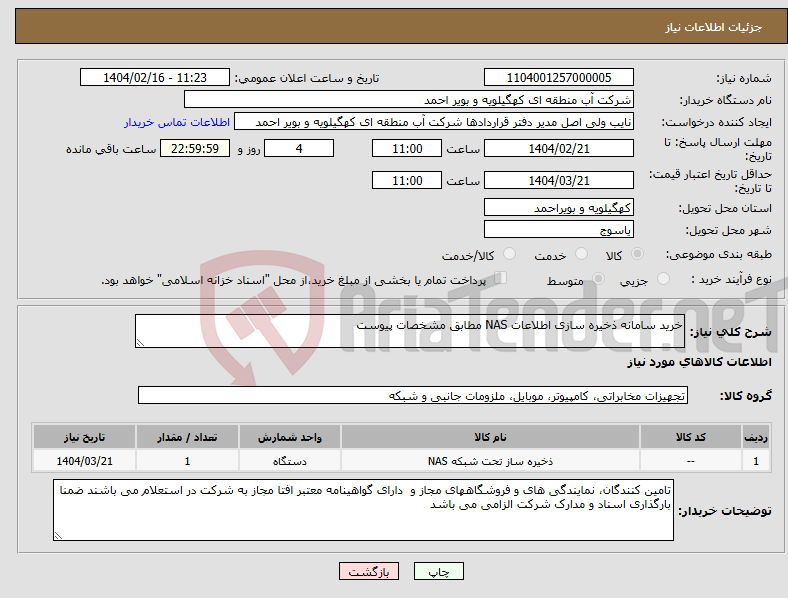Click the item name cell ذخیره ساز تحت شبکه NAS

490,461
